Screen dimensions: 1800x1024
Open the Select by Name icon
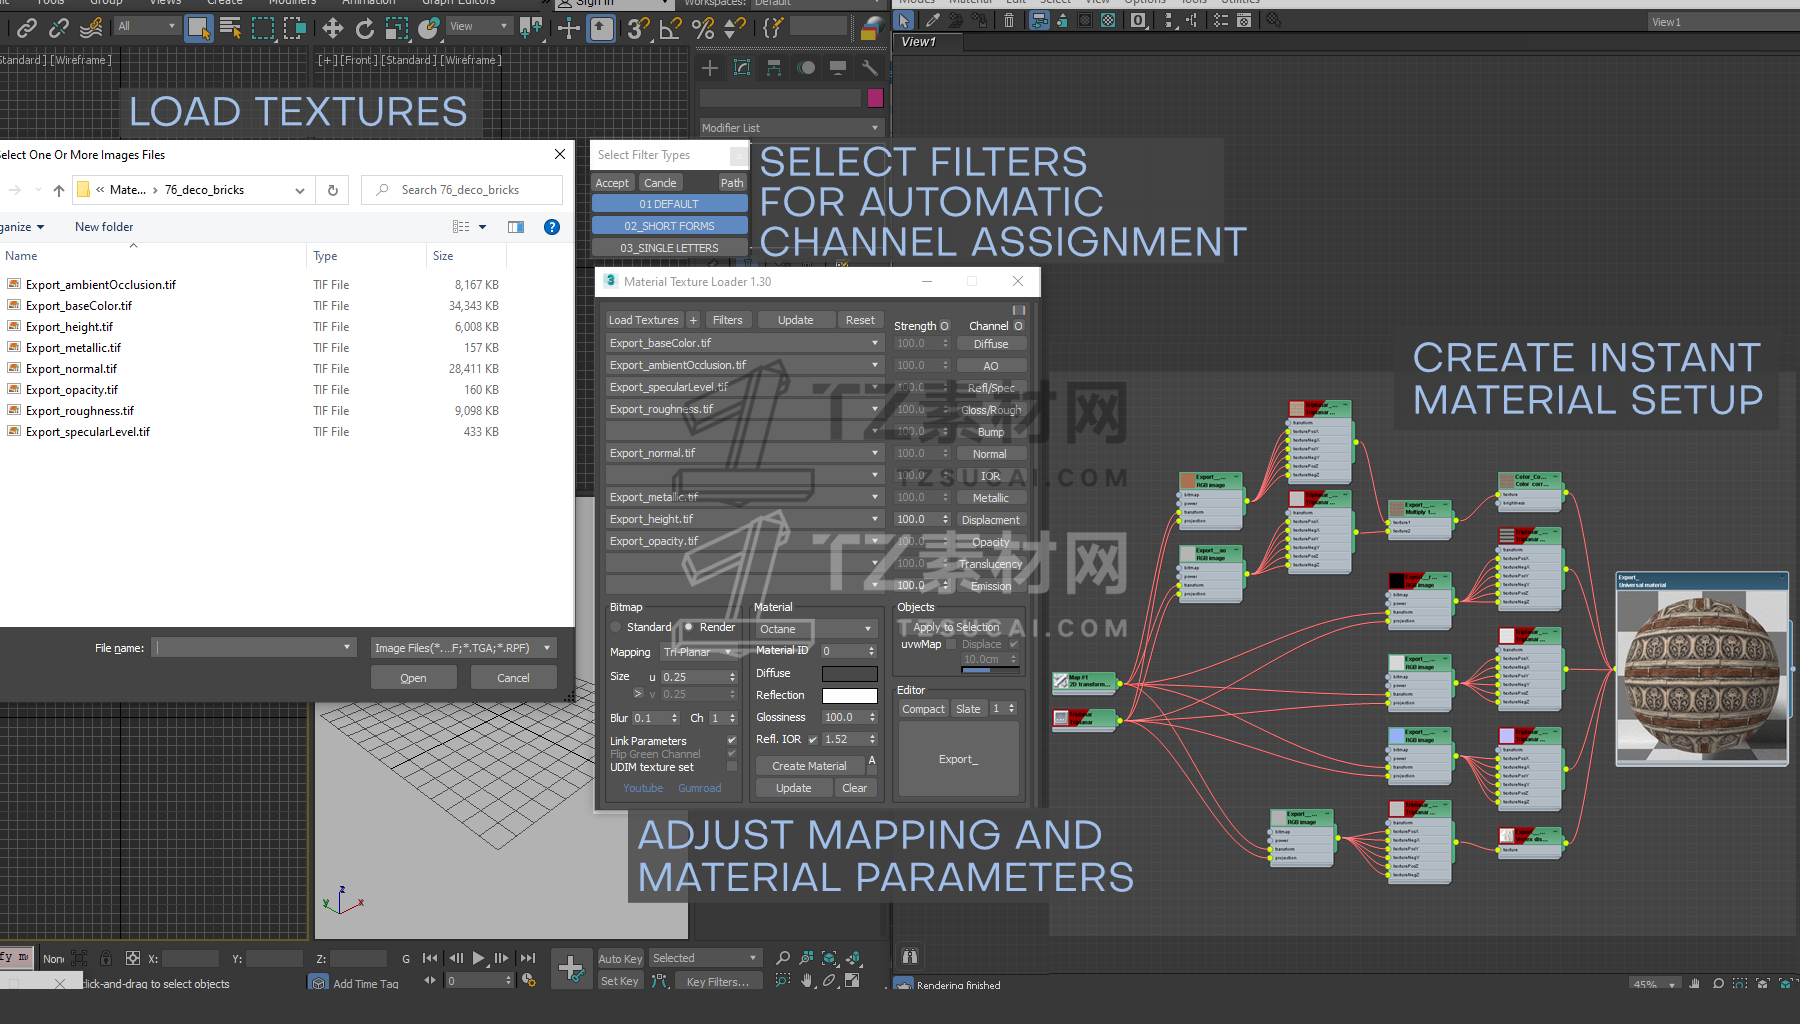(230, 28)
